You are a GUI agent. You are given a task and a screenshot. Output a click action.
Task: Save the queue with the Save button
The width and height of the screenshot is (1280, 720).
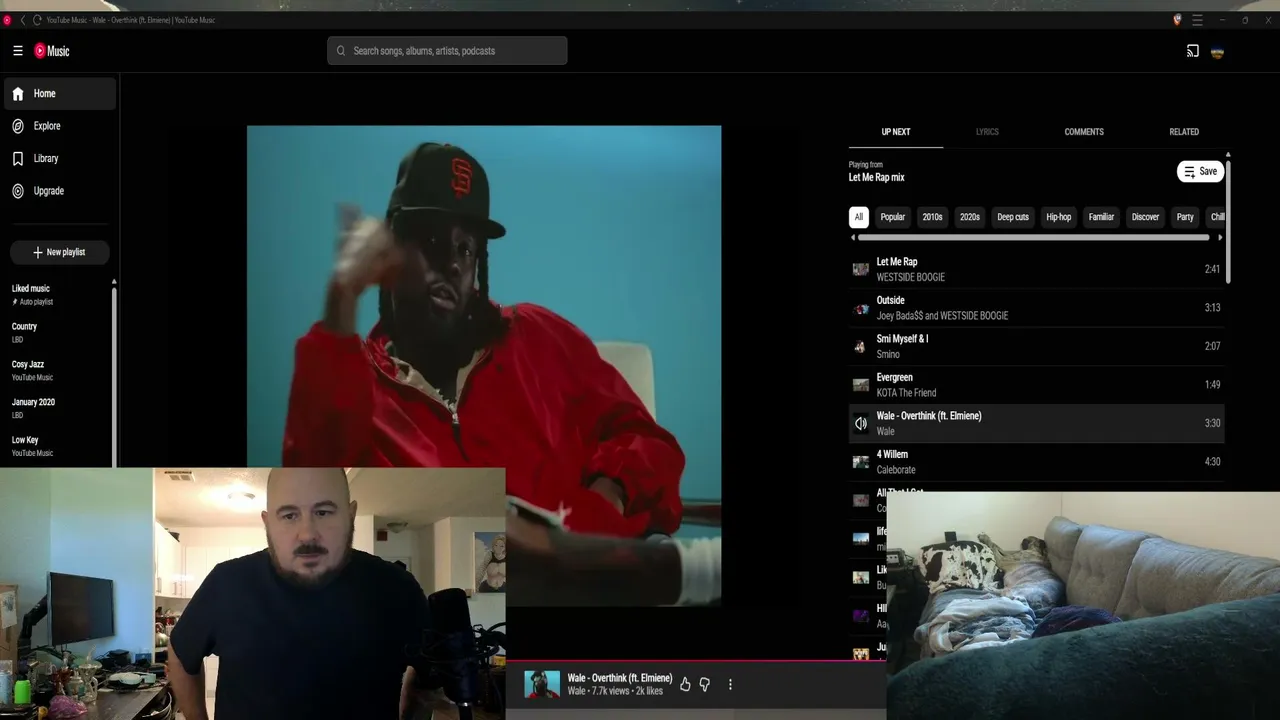click(1200, 172)
